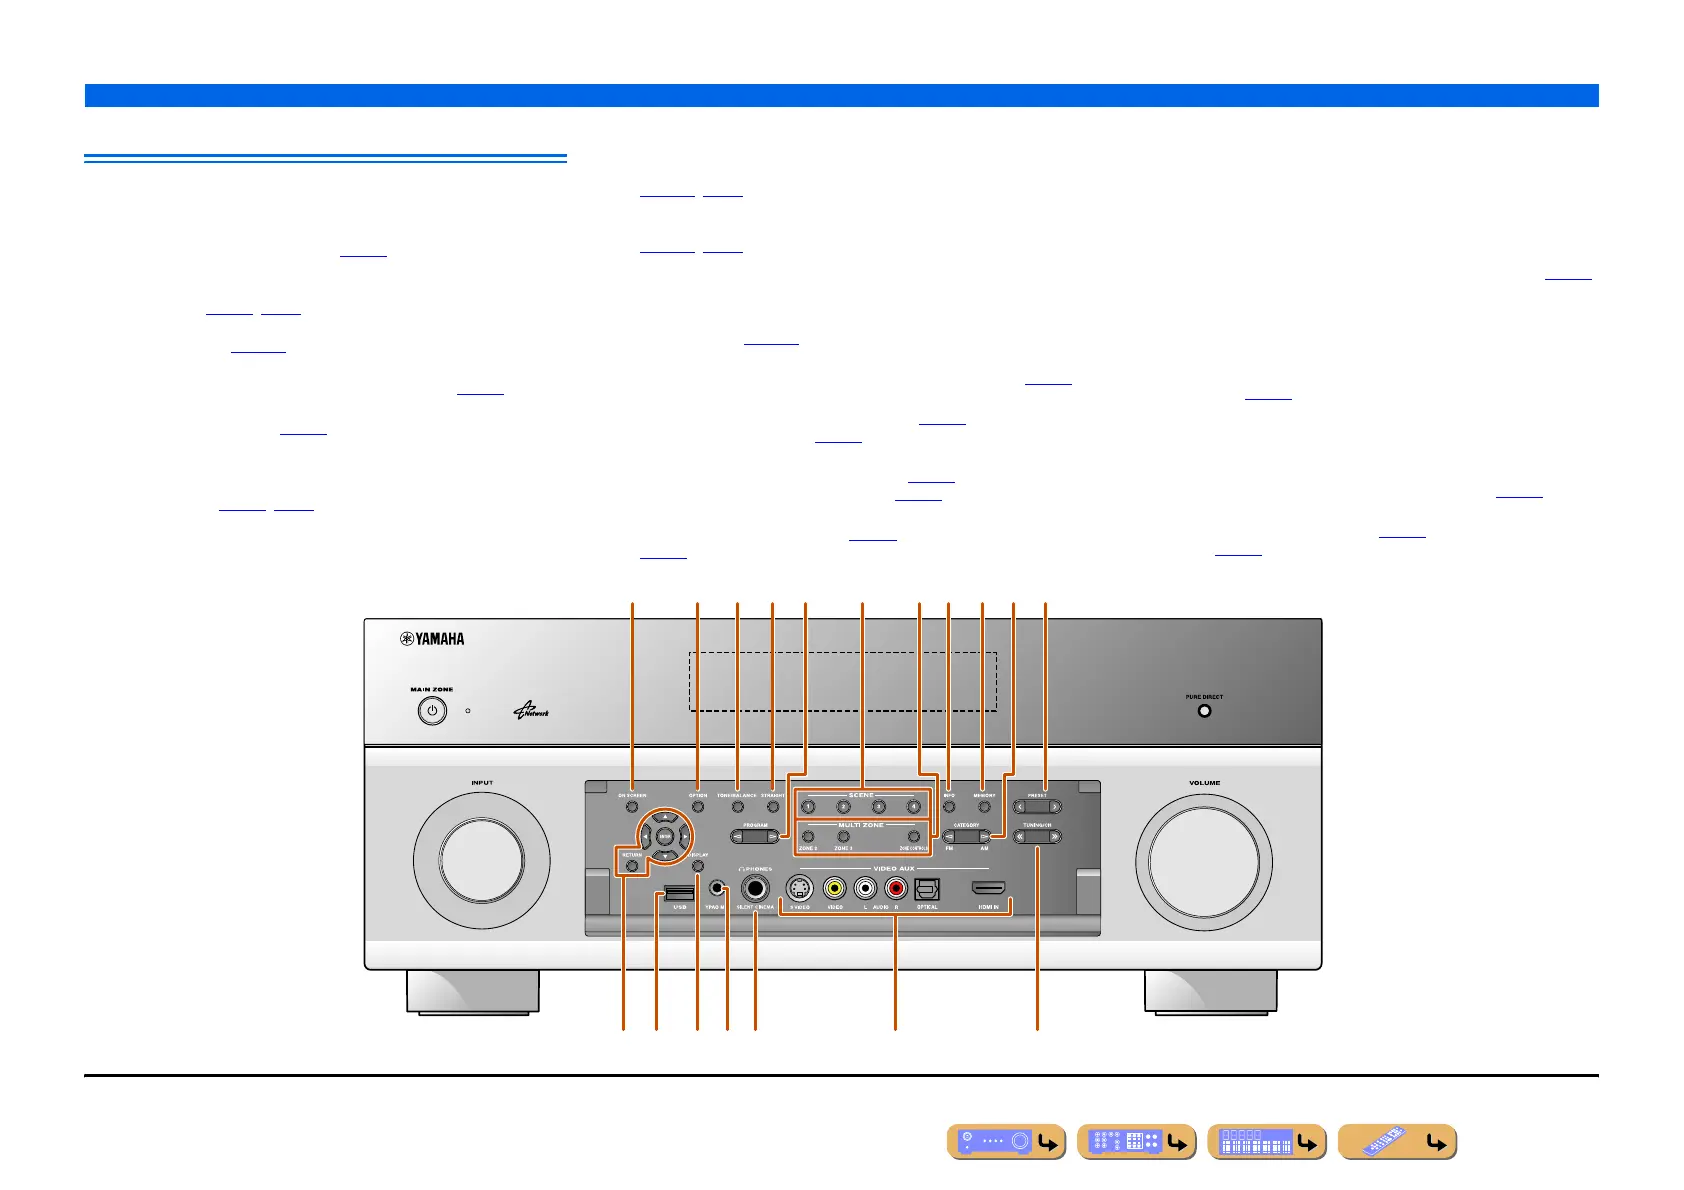Click the MEMORY button
The width and height of the screenshot is (1684, 1190).
(x=984, y=806)
